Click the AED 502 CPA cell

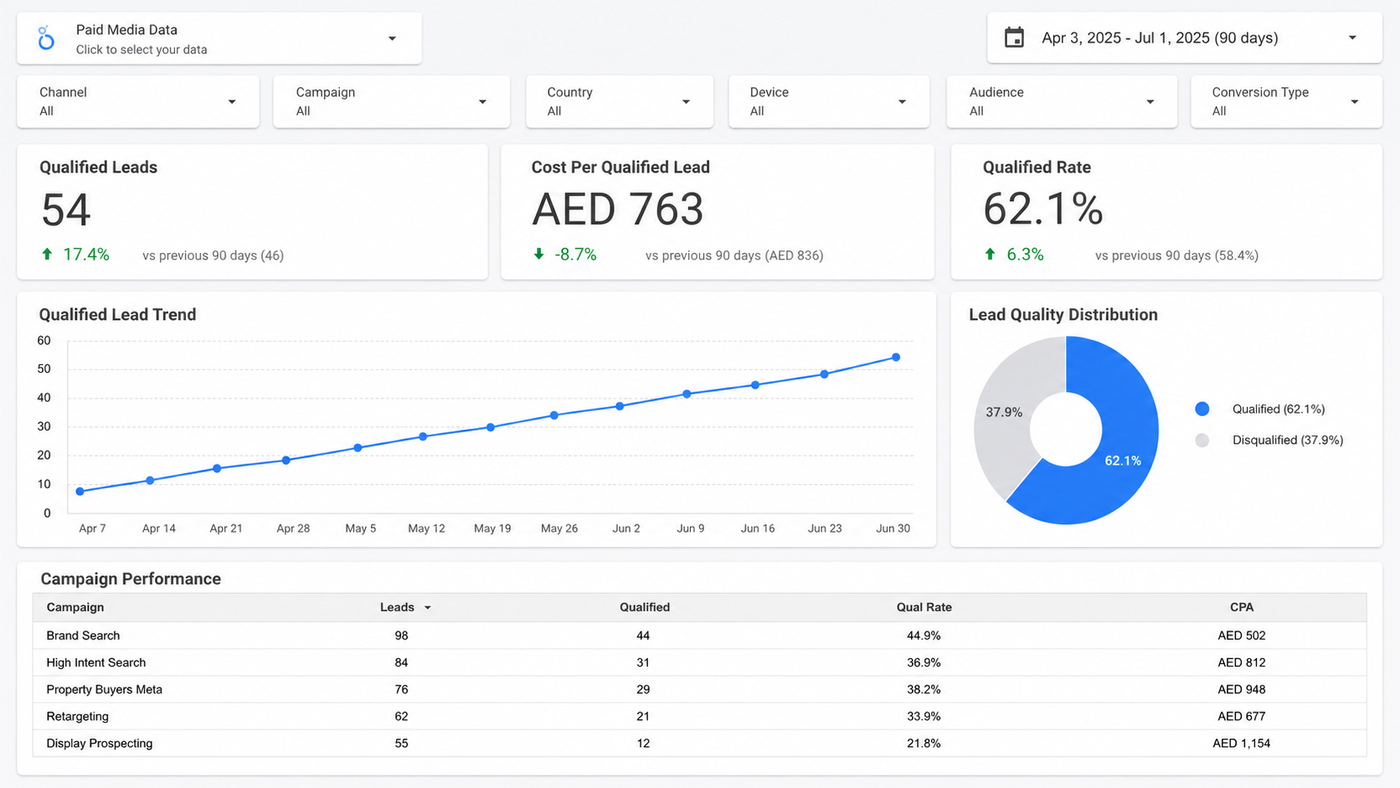tap(1242, 635)
